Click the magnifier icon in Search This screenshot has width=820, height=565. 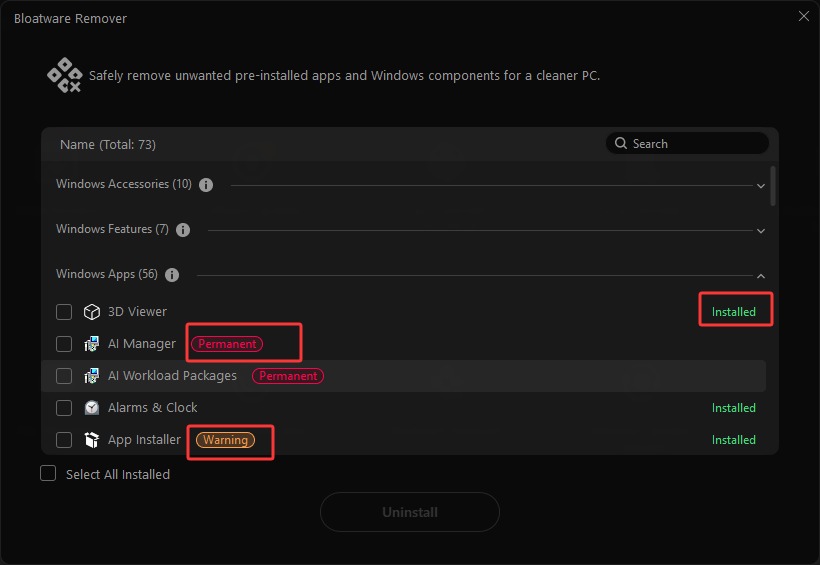(621, 143)
